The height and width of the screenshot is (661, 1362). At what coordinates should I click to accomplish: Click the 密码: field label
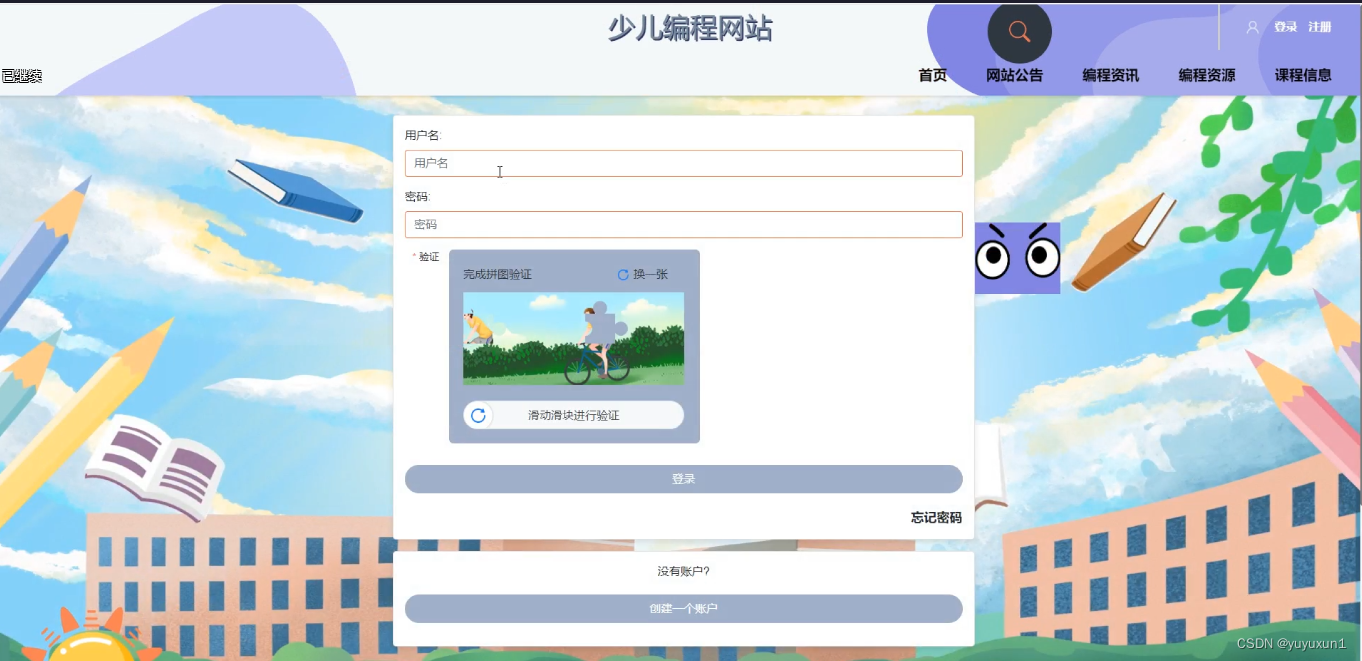[x=417, y=196]
